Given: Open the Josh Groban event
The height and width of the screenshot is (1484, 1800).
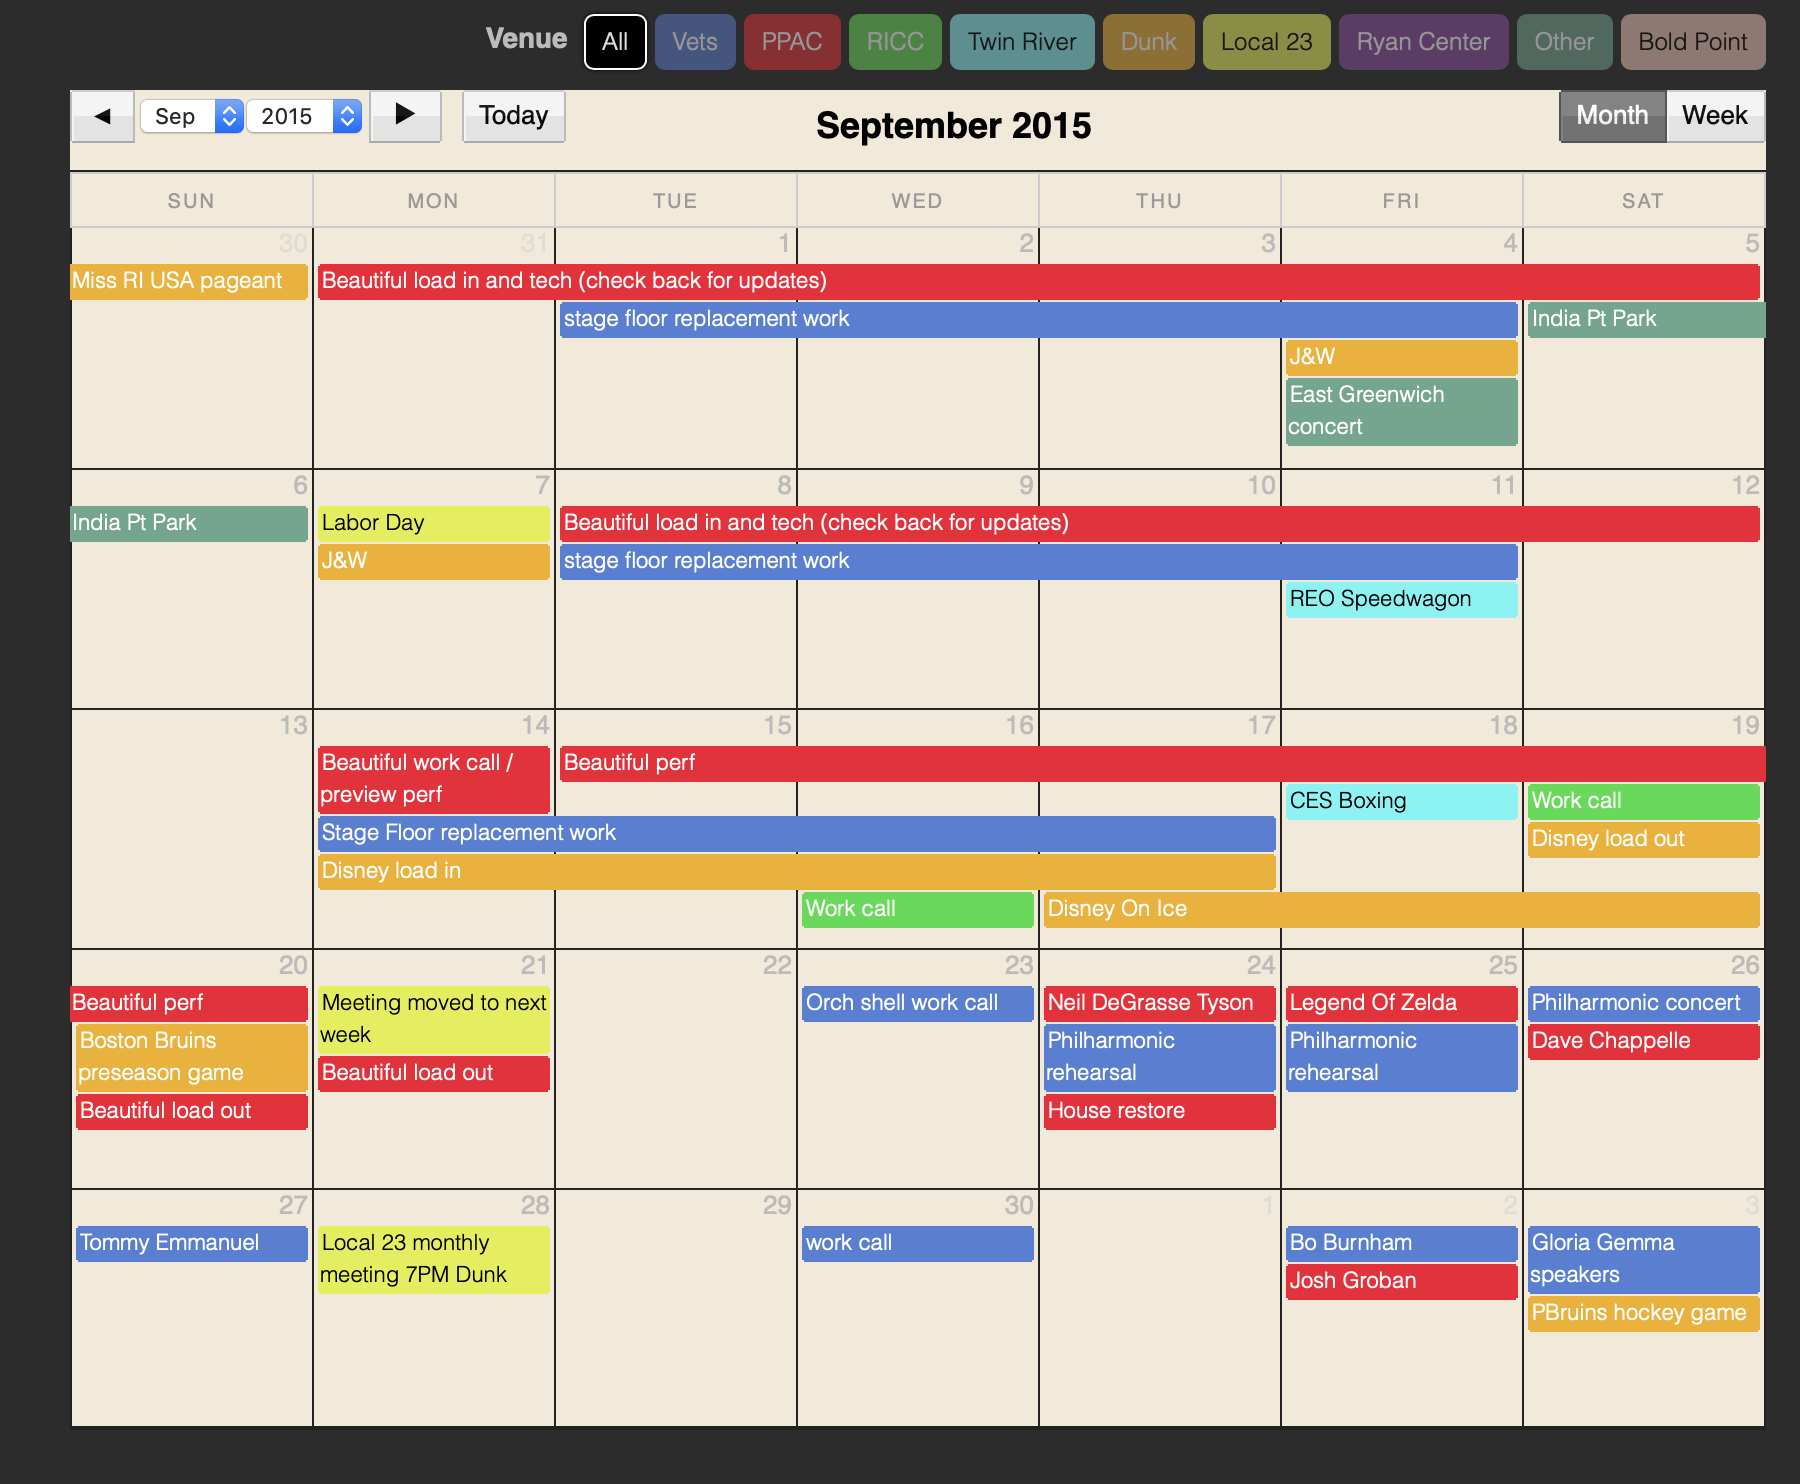Looking at the screenshot, I should tap(1400, 1281).
